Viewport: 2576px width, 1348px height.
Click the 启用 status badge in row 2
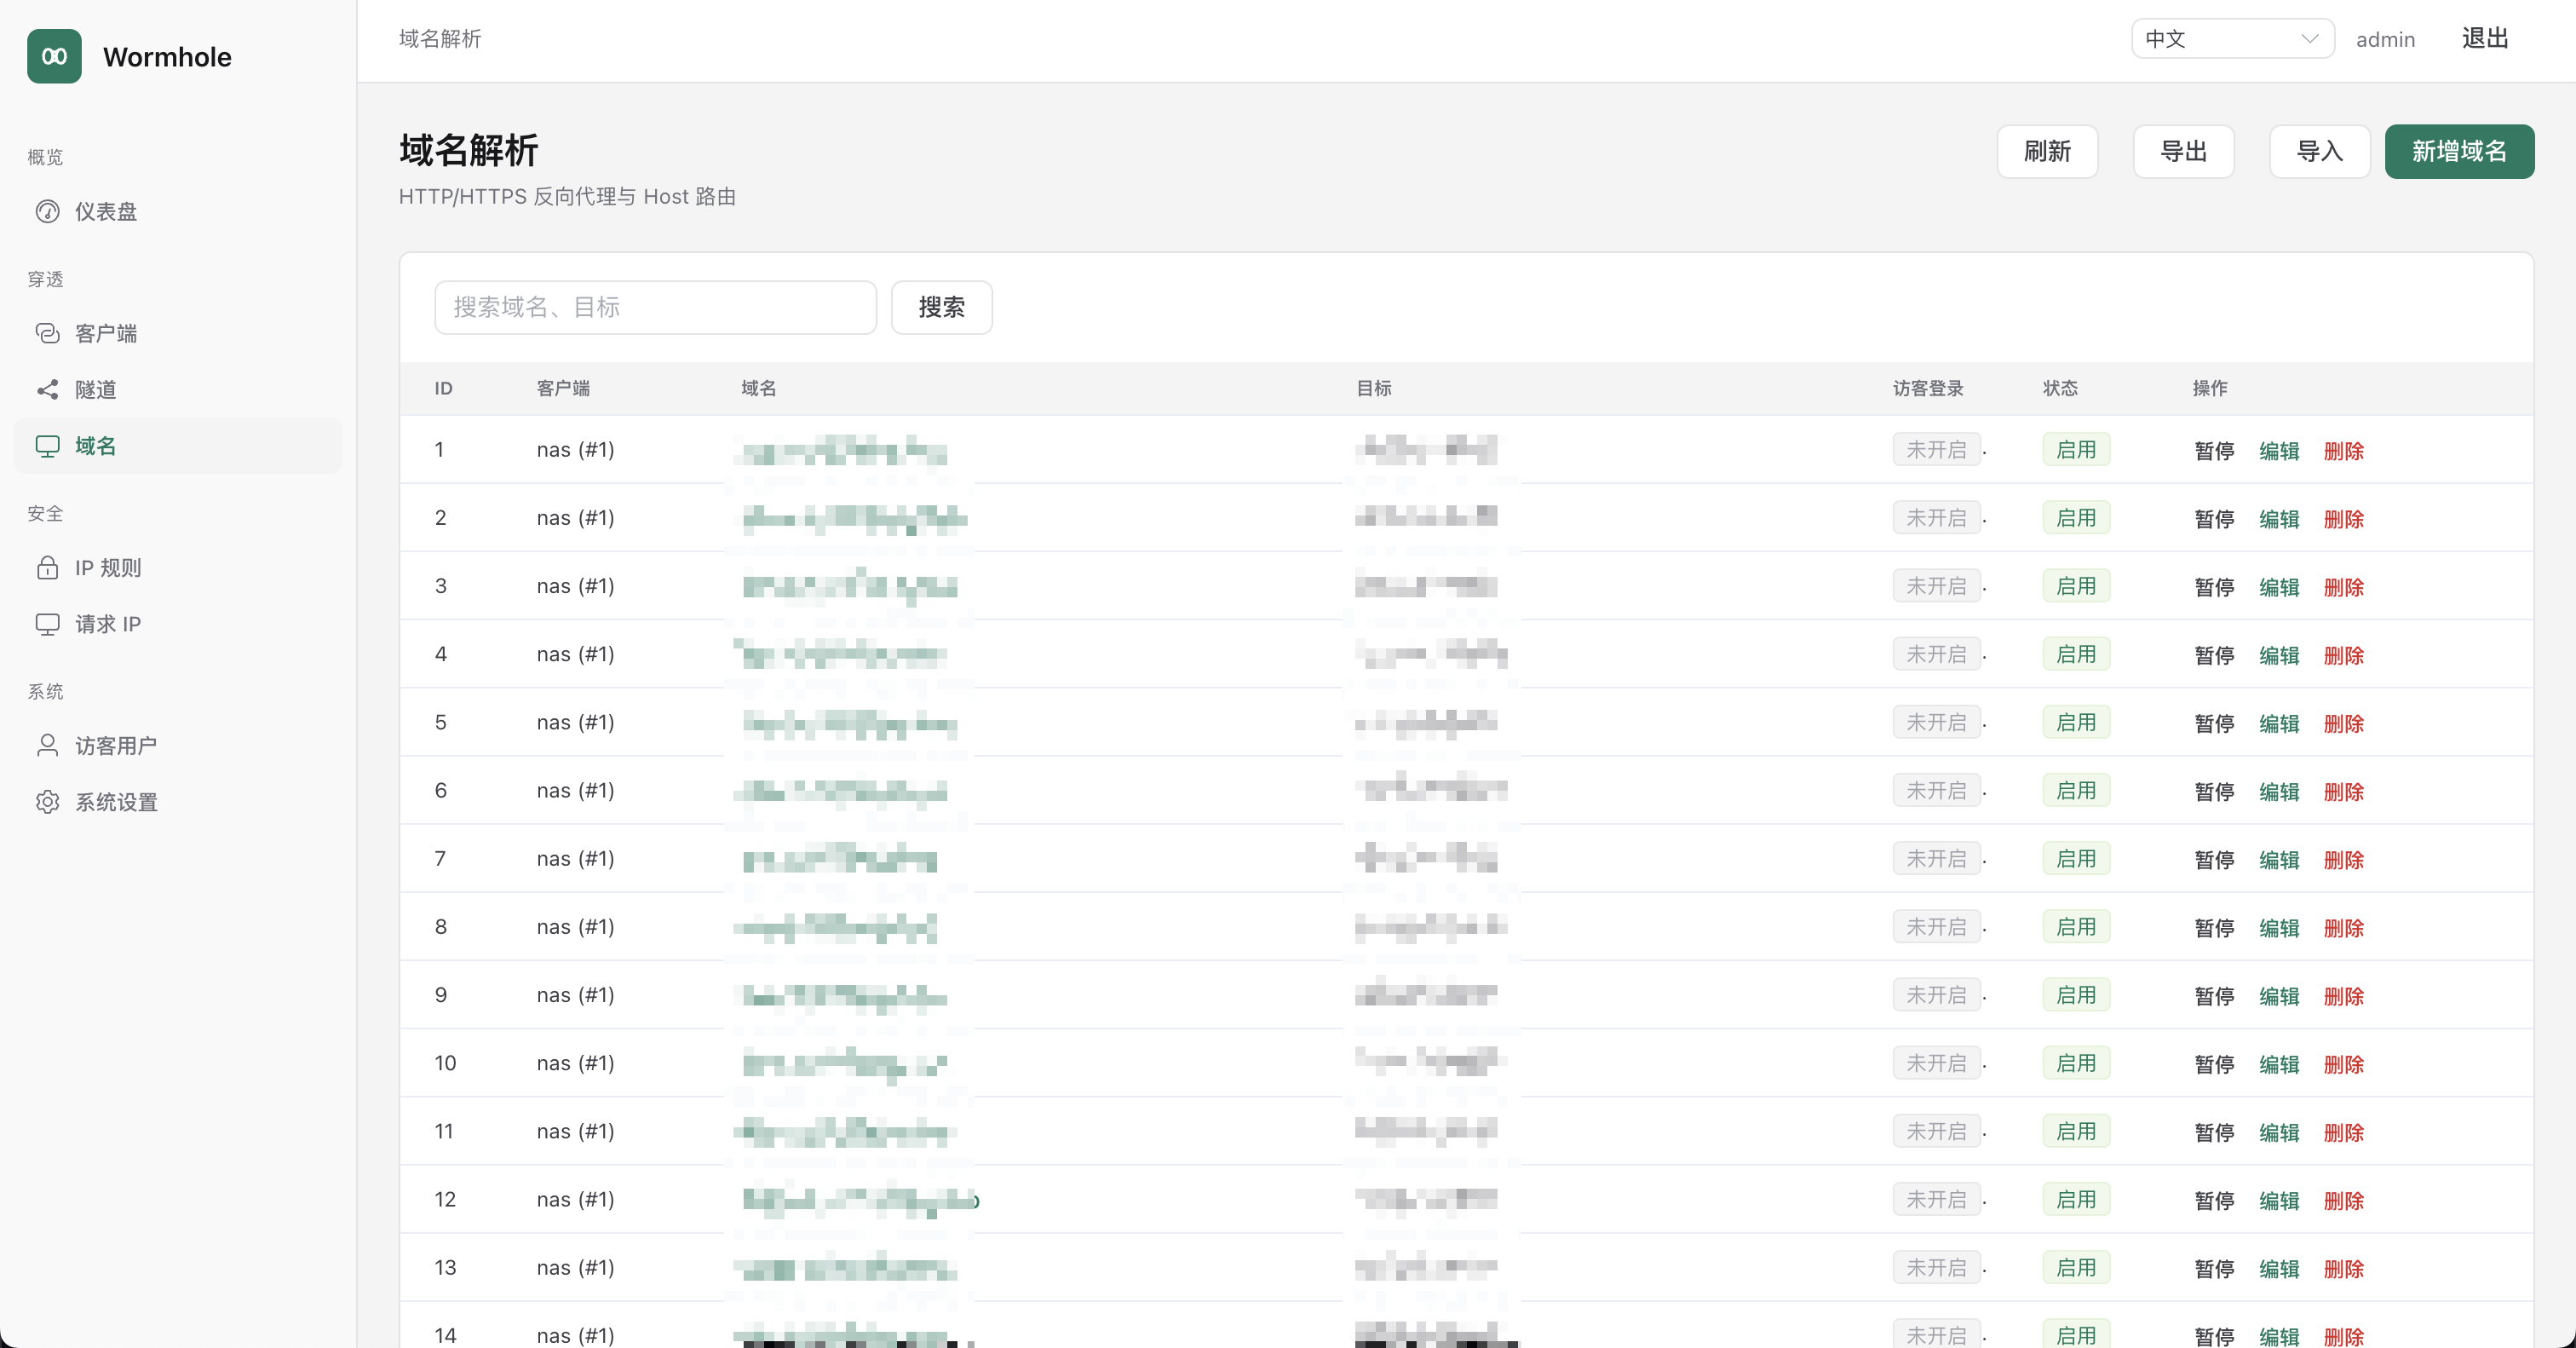click(x=2076, y=518)
